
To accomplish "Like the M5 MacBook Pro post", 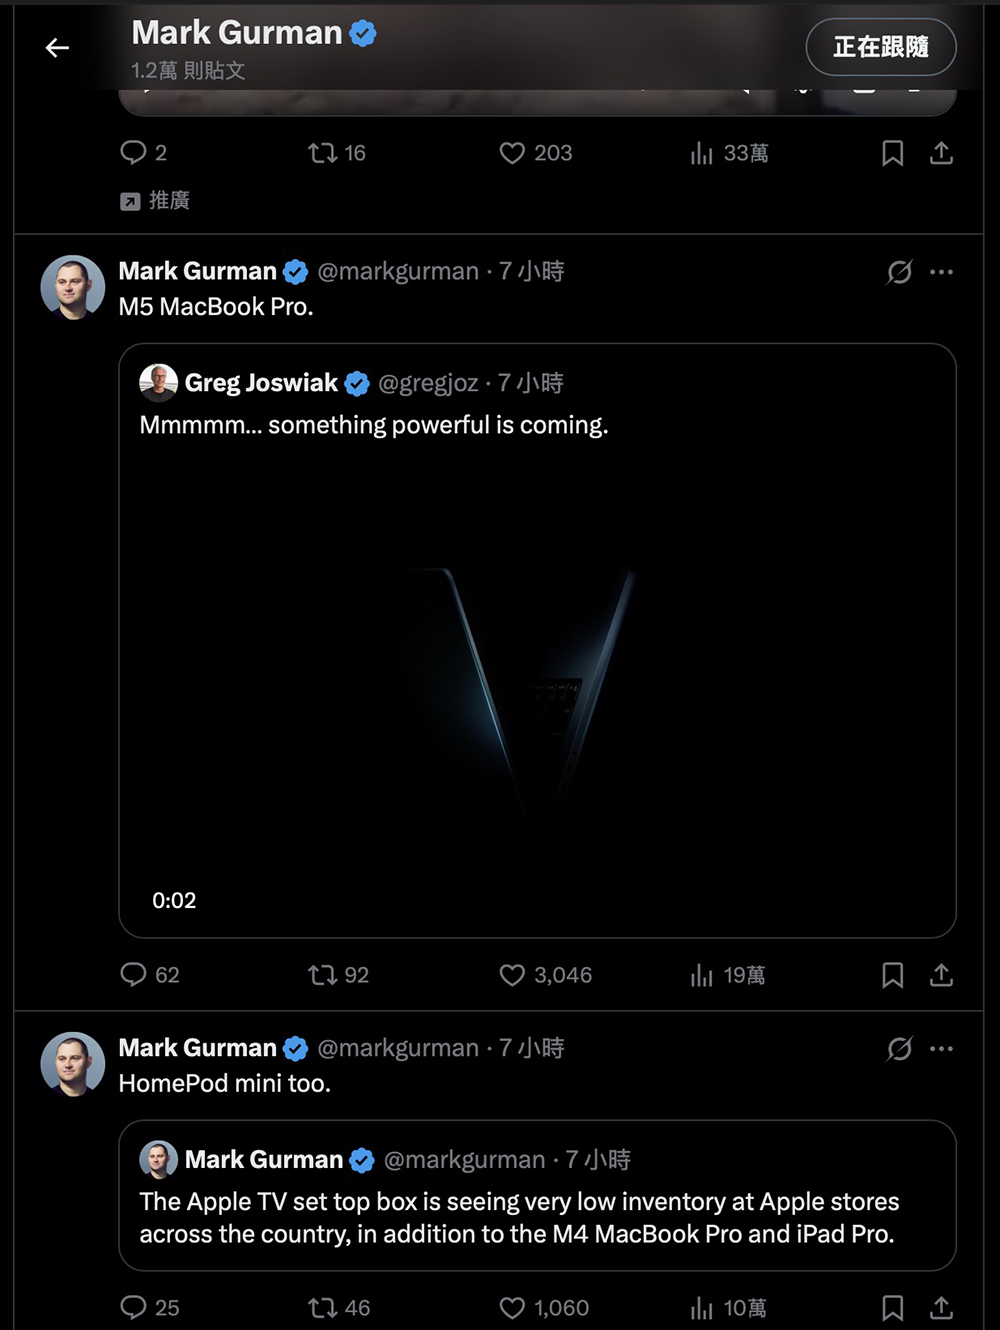I will pos(512,975).
